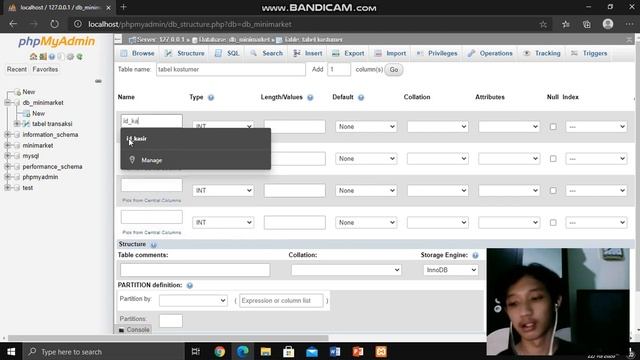Open File Explorer from the taskbar
Image resolution: width=640 pixels, height=360 pixels.
266,351
